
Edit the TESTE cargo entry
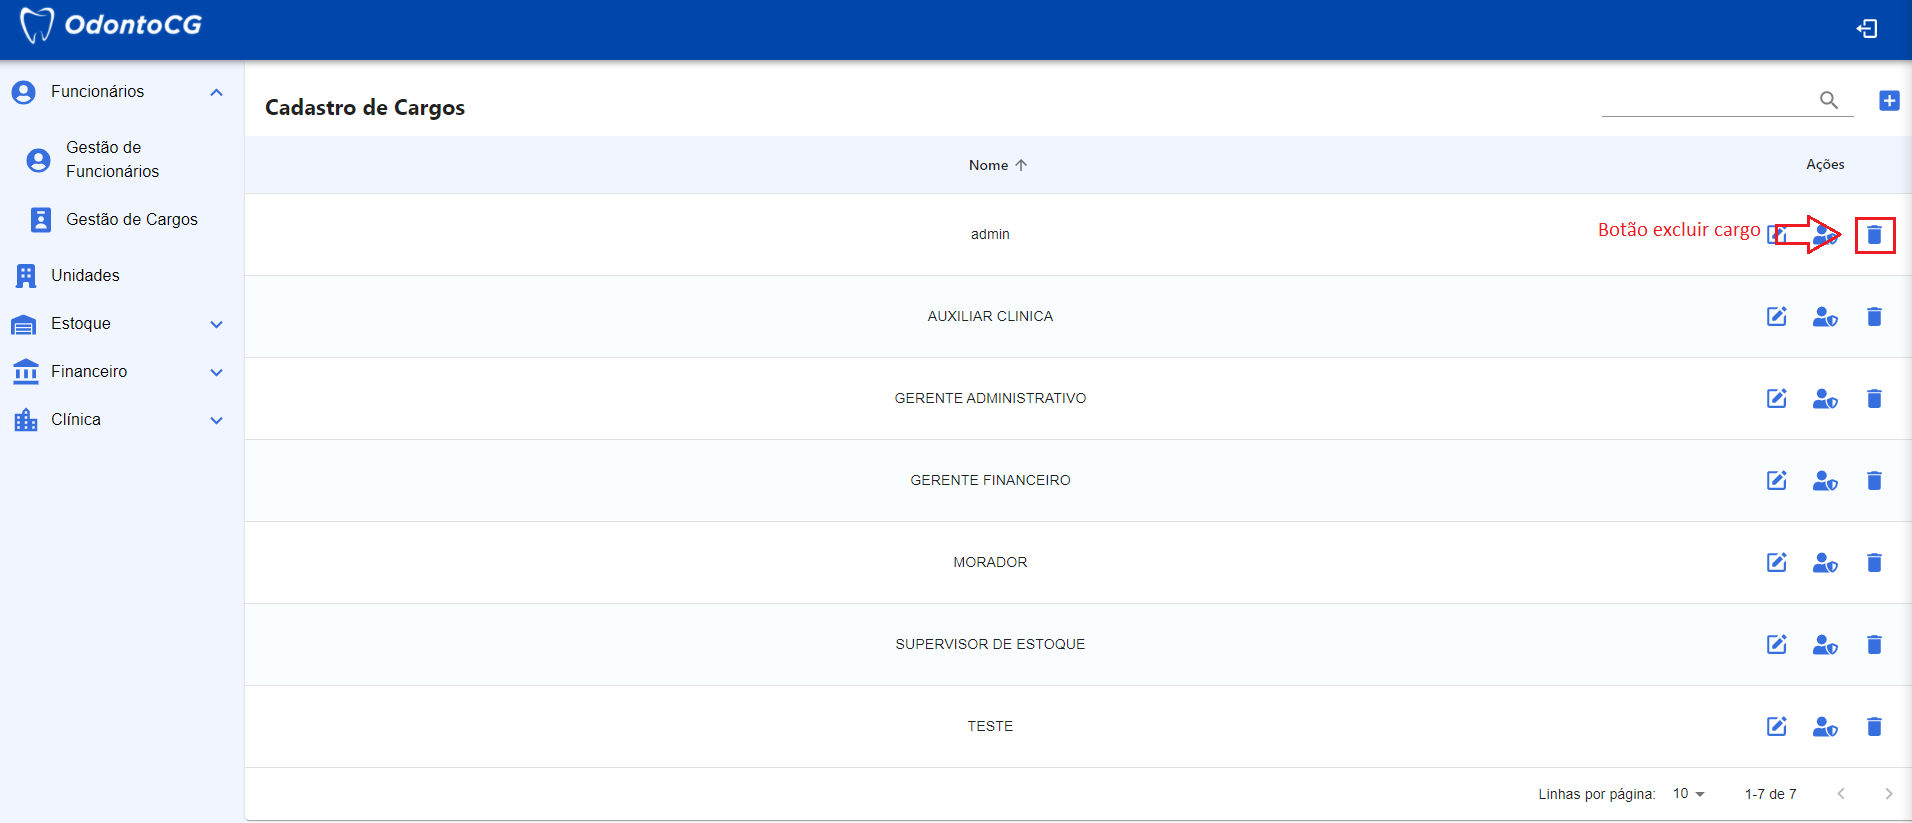1776,727
